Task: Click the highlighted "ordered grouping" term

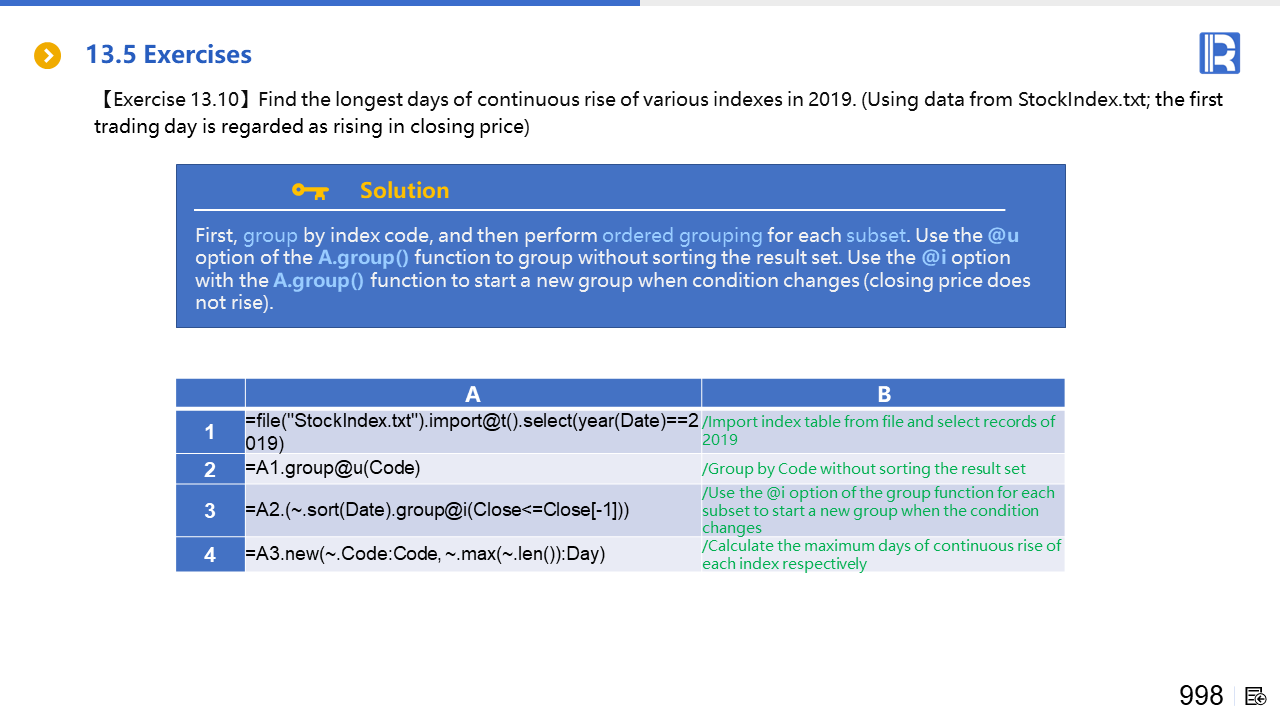Action: [681, 236]
